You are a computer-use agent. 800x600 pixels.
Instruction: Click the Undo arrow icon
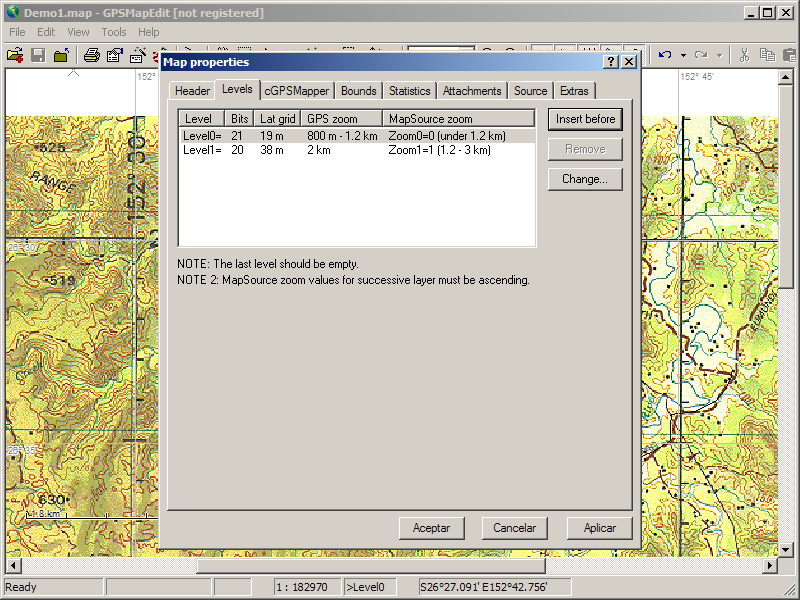coord(665,55)
